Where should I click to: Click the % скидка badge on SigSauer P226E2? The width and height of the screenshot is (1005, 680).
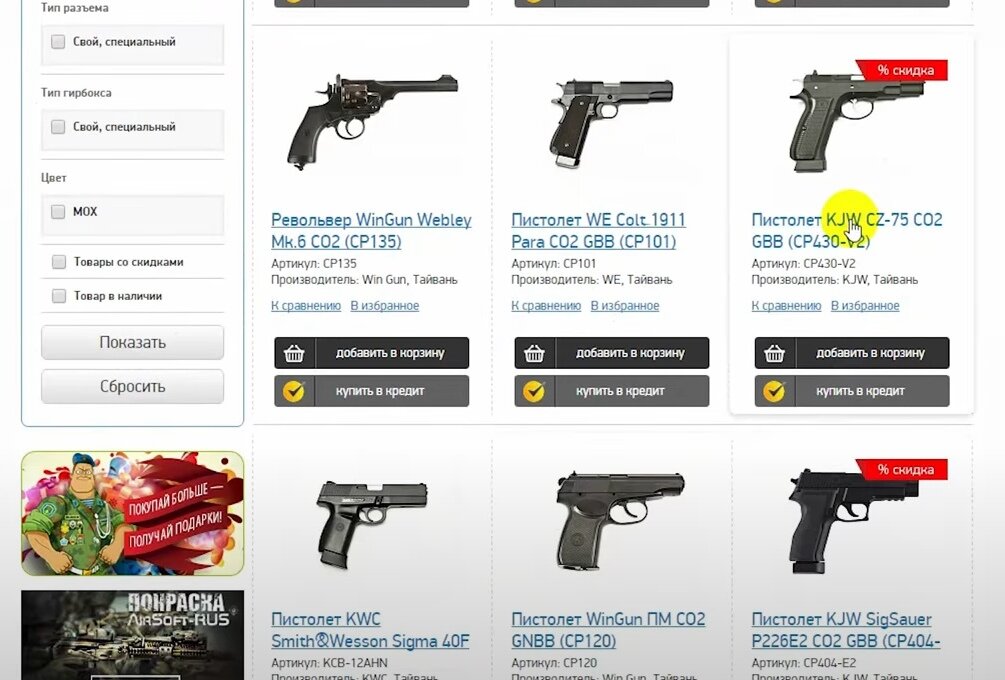point(905,470)
